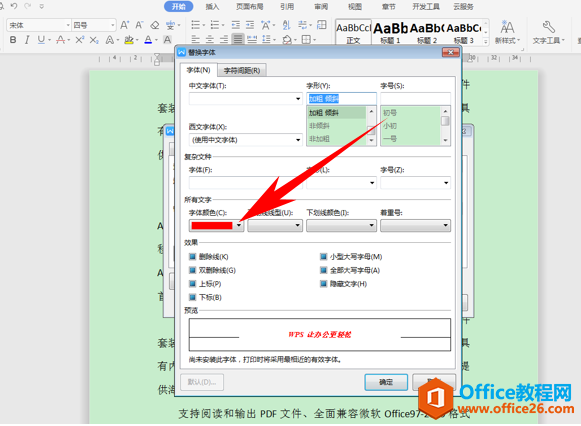
Task: Justify the text alignment
Action: (238, 39)
